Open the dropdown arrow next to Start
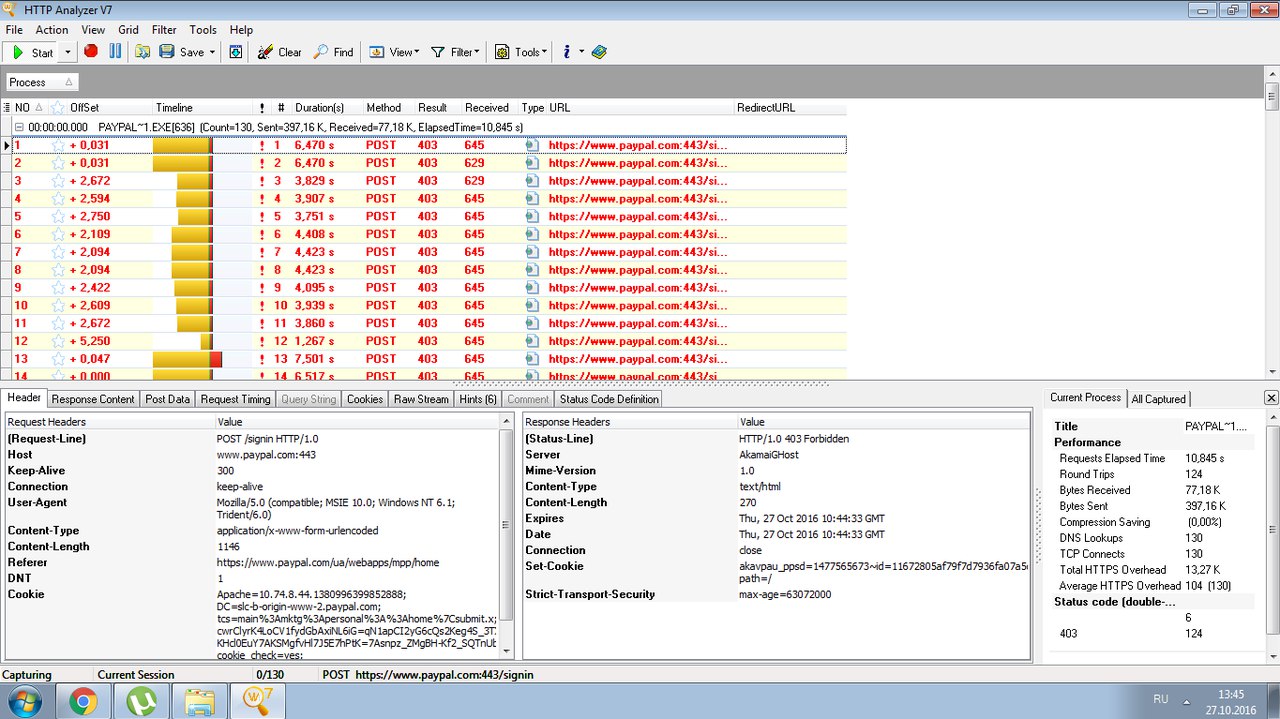1280x719 pixels. 68,52
